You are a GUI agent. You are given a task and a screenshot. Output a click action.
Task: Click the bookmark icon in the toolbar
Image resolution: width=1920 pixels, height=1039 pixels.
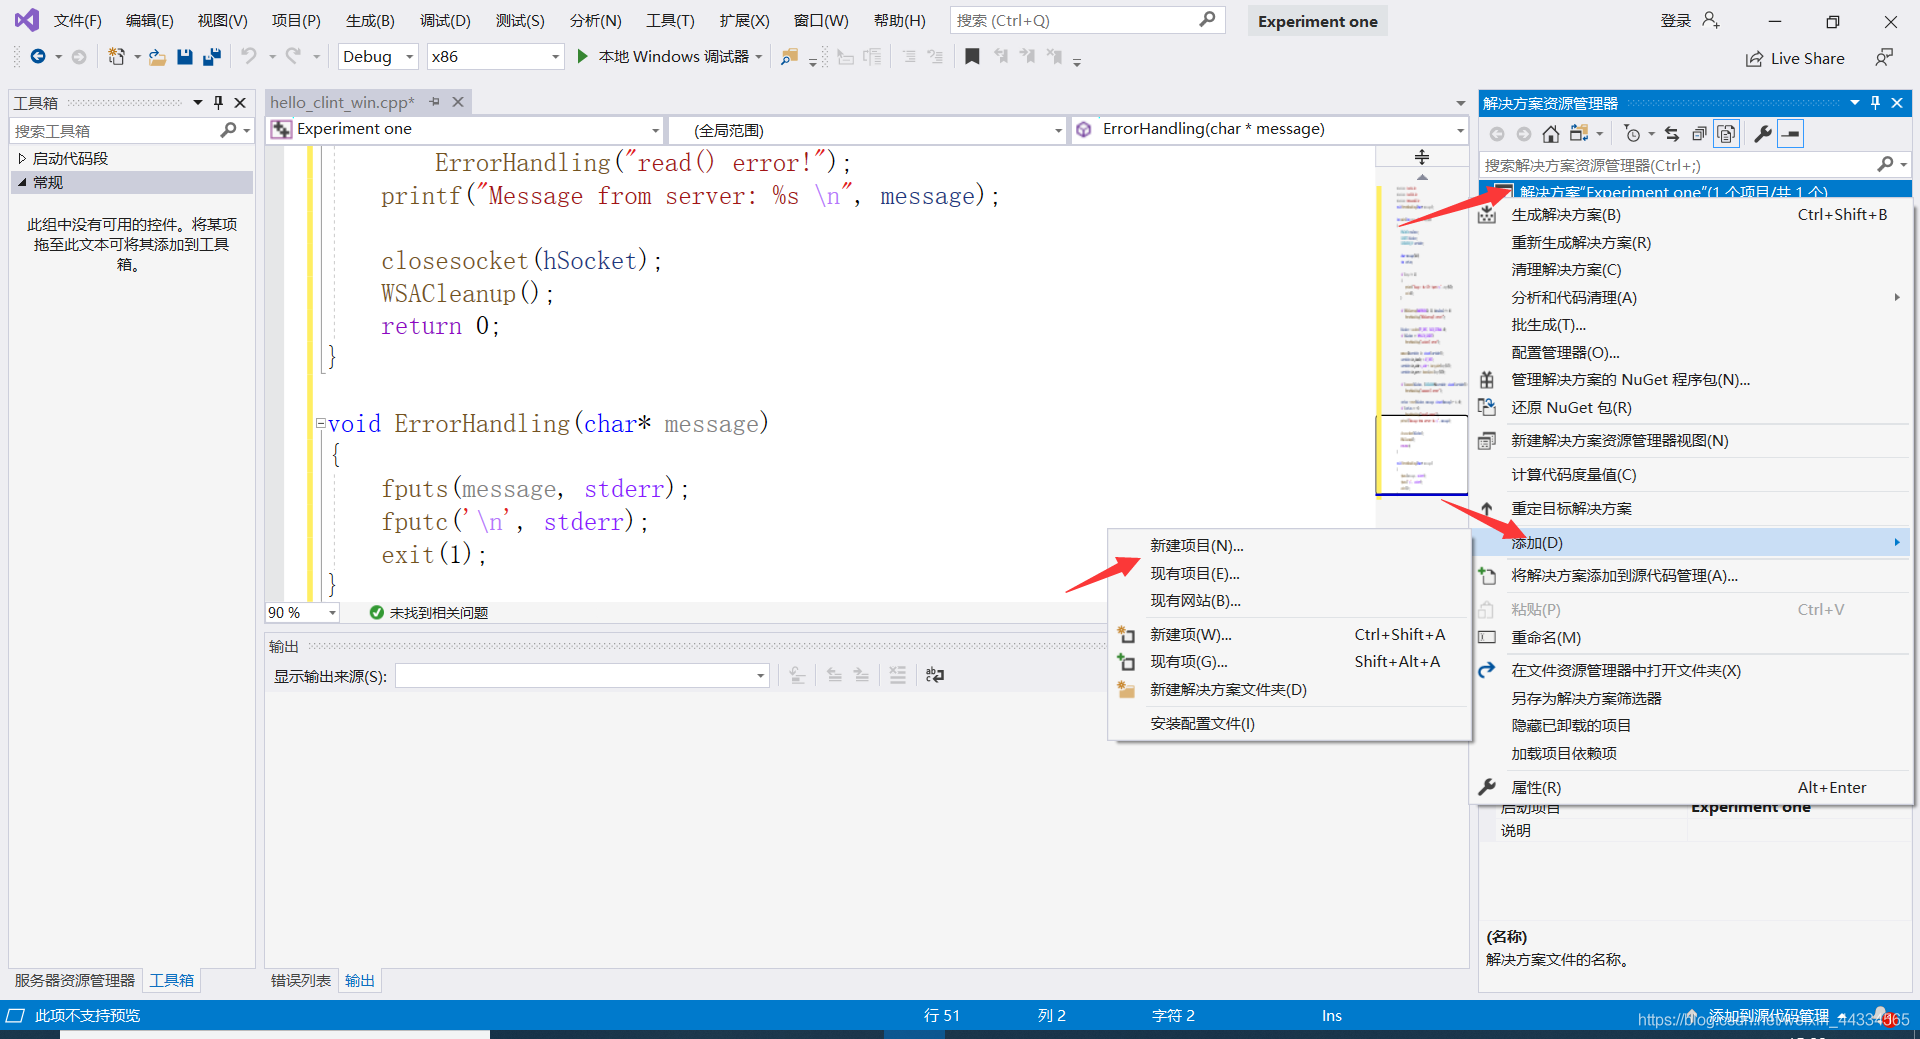[x=971, y=57]
